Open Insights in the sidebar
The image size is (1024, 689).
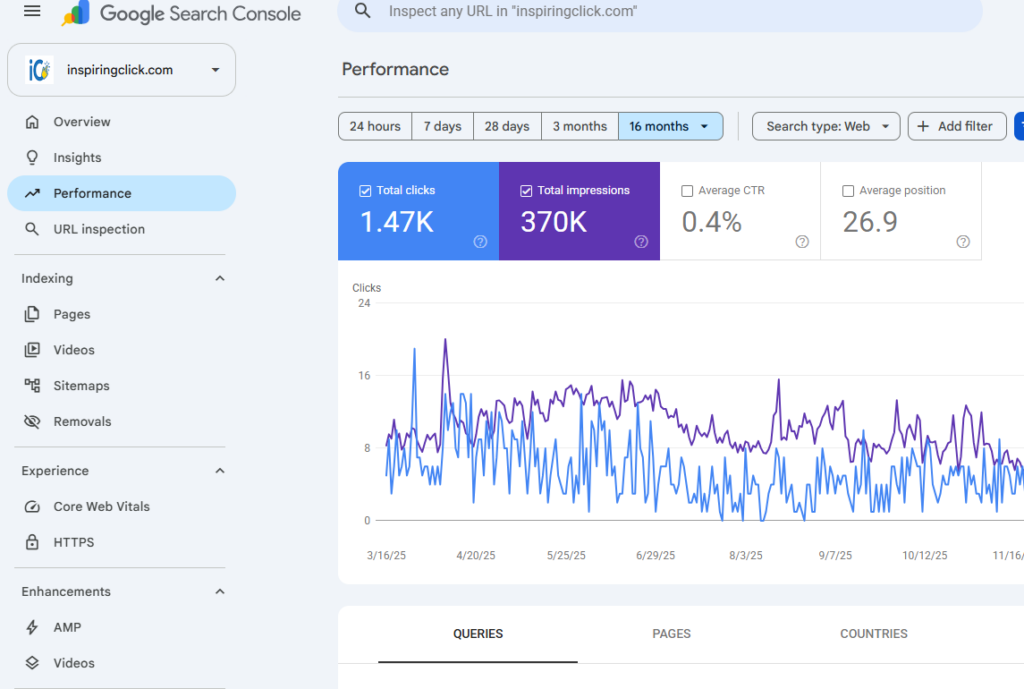pyautogui.click(x=121, y=158)
